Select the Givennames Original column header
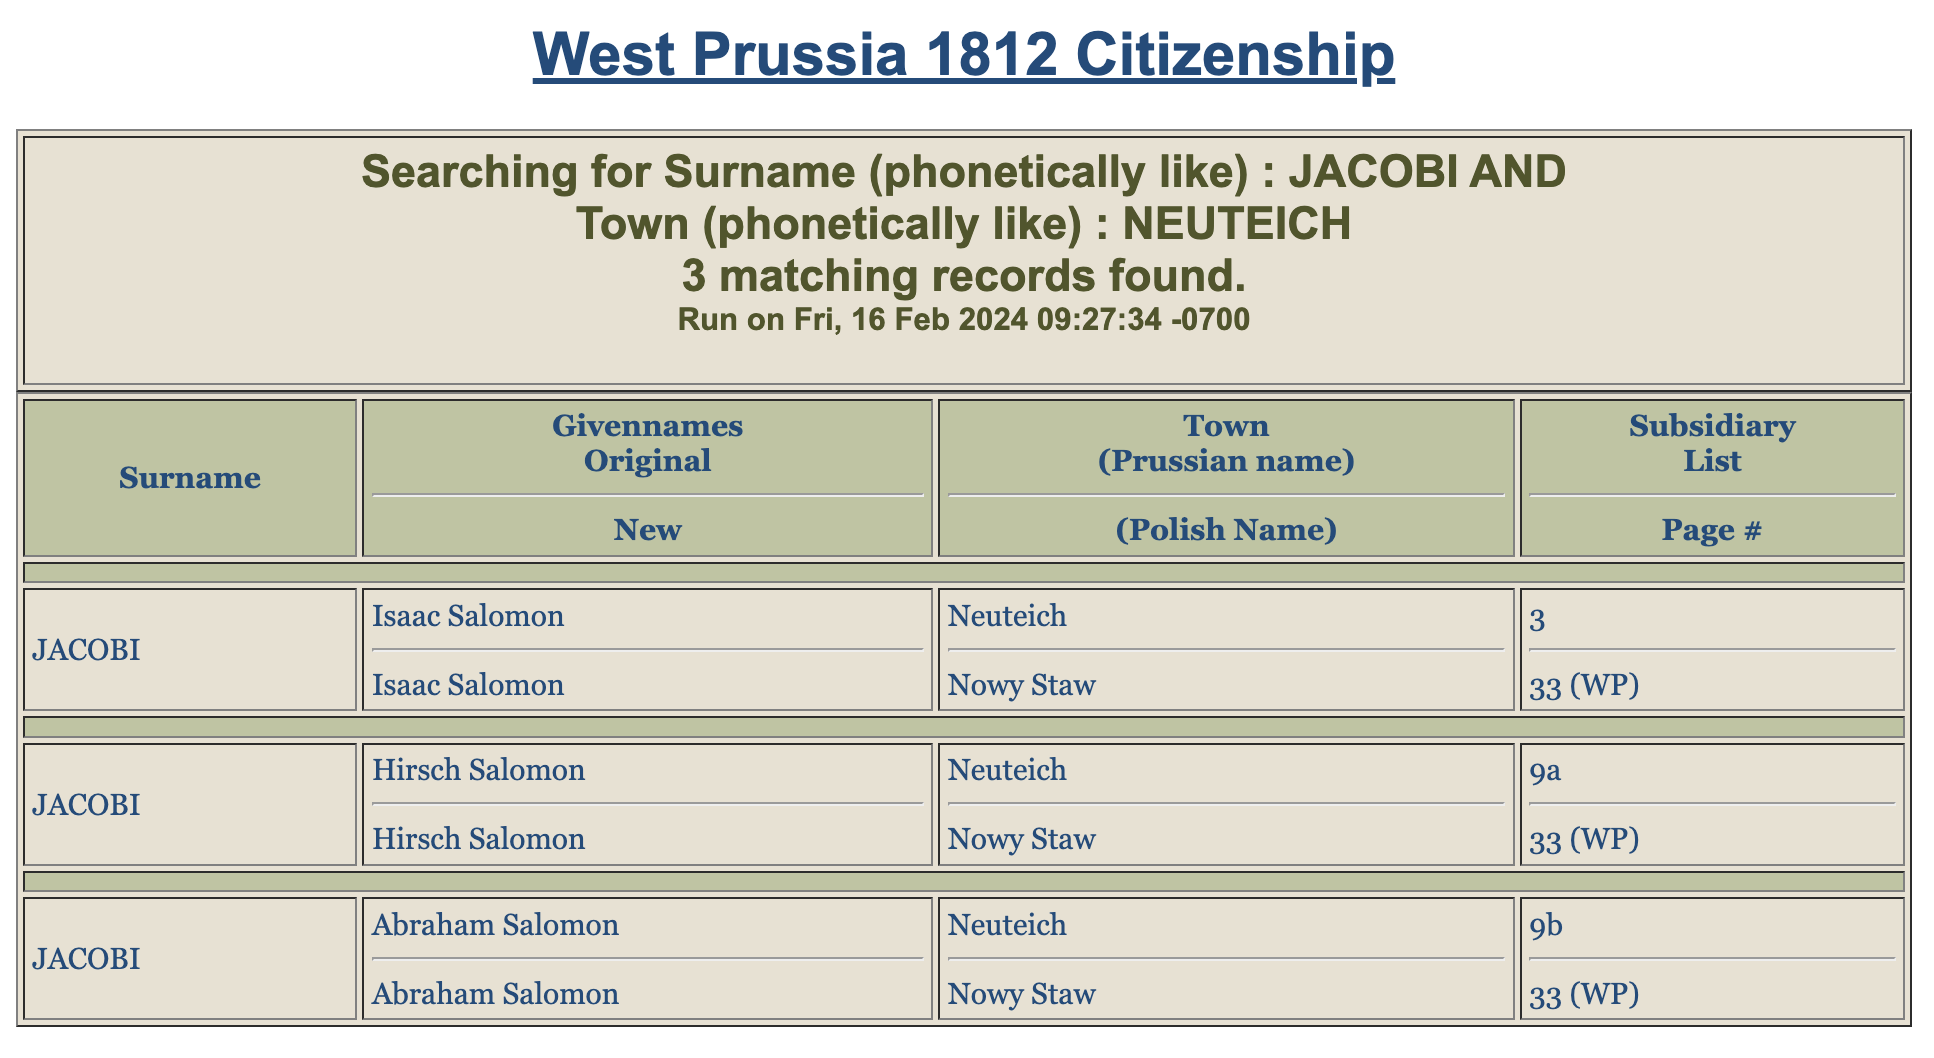Viewport: 1934px width, 1058px height. point(647,443)
